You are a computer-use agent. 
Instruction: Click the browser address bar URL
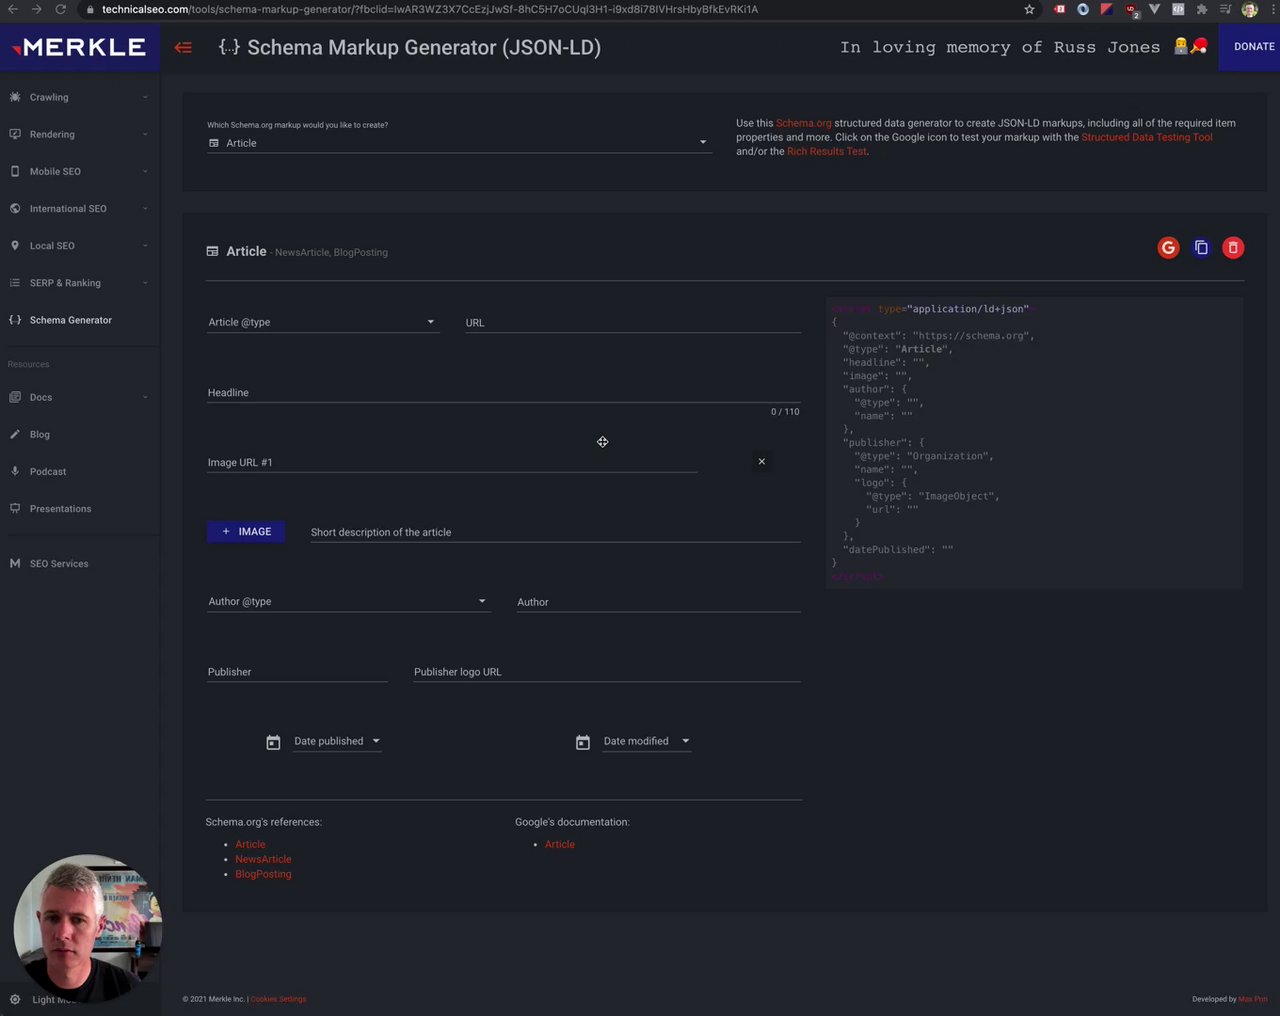(430, 9)
